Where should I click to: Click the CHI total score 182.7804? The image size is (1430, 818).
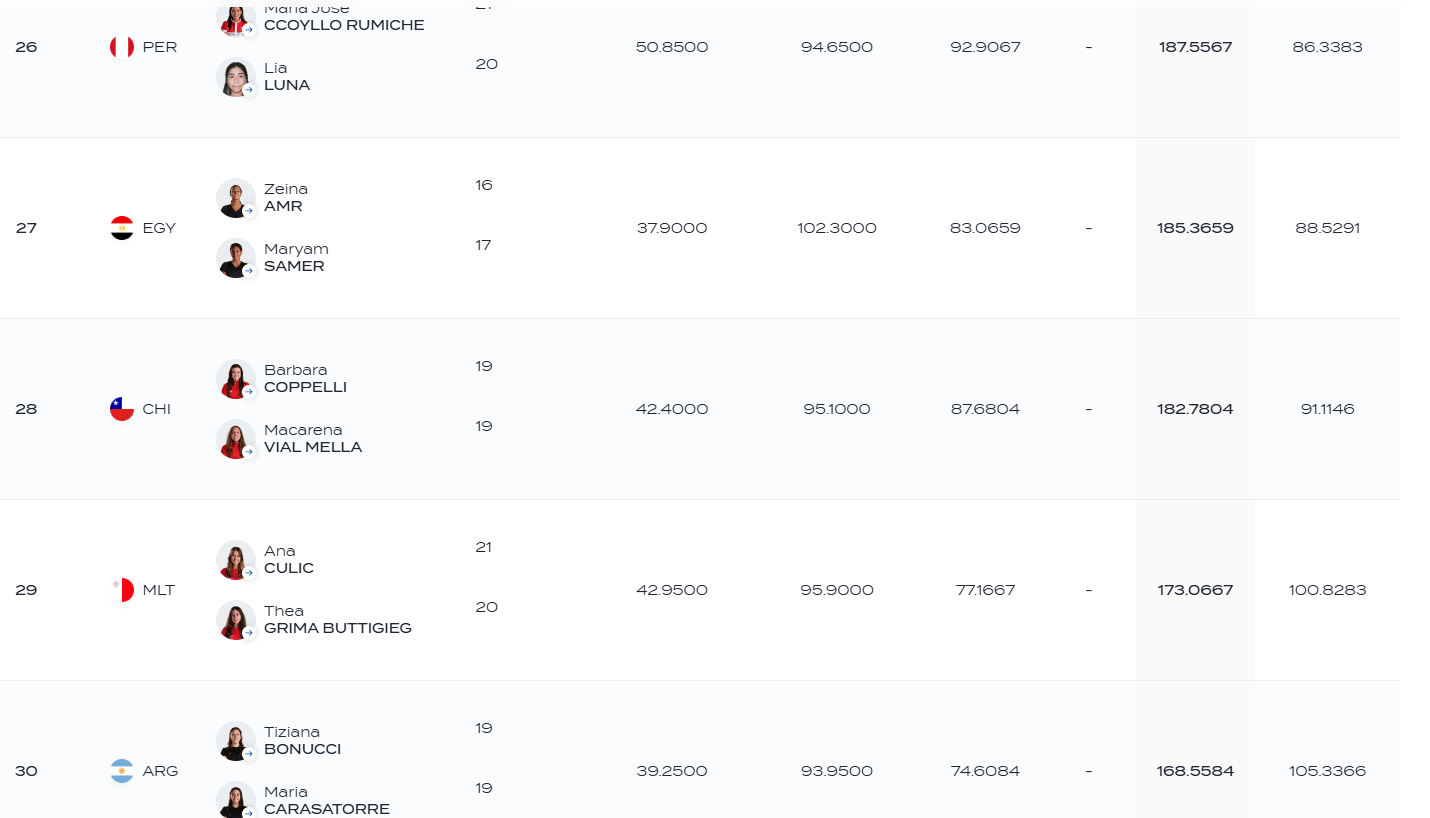1195,409
